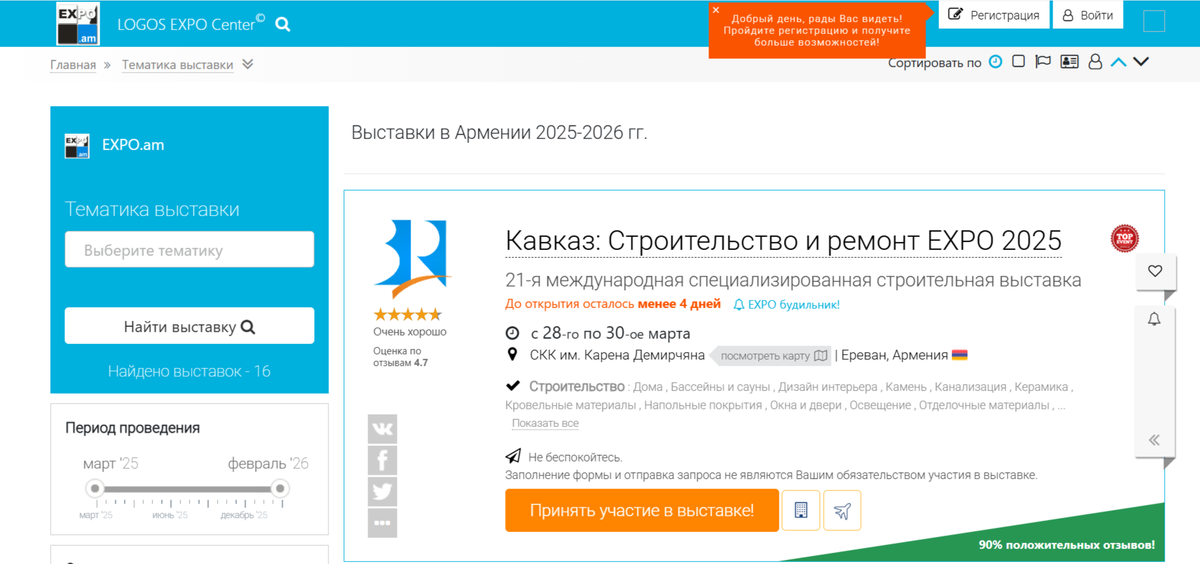
Task: Click the white square button in header corner
Action: click(1154, 21)
